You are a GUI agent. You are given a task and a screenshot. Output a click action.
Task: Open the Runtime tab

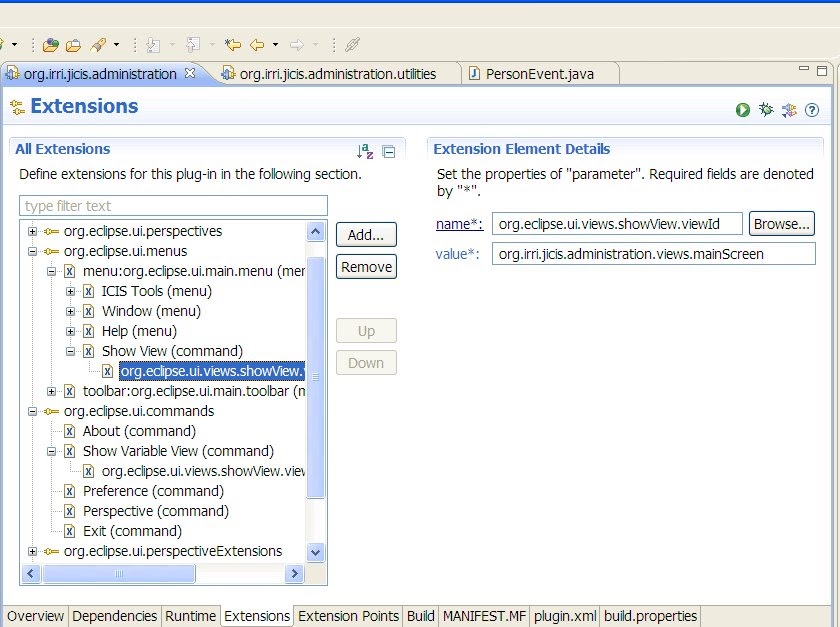point(190,616)
